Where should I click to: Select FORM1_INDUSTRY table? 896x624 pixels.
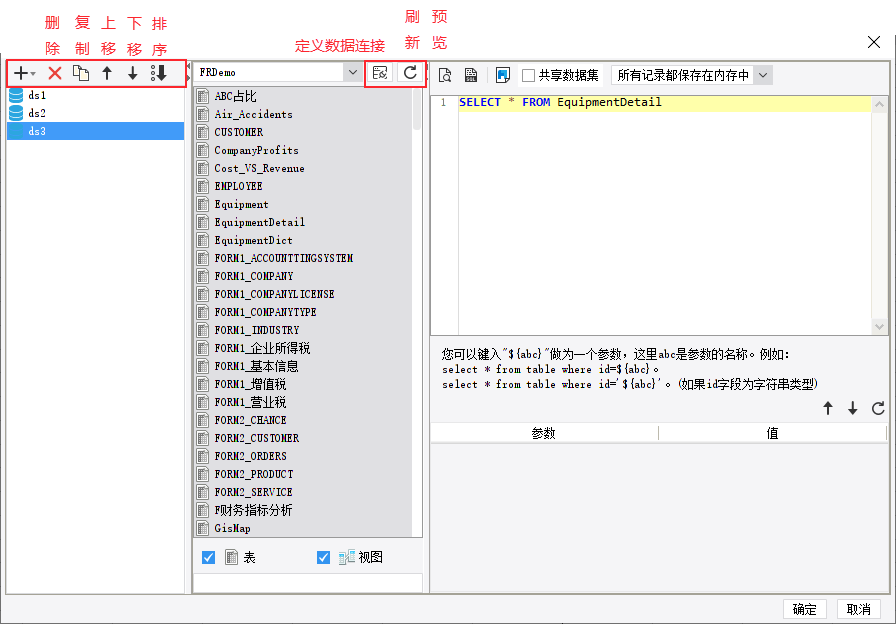(303, 330)
